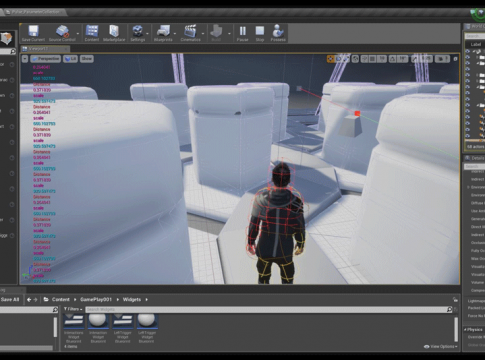The height and width of the screenshot is (360, 485).
Task: Expand the Show viewport flags menu
Action: pos(87,59)
